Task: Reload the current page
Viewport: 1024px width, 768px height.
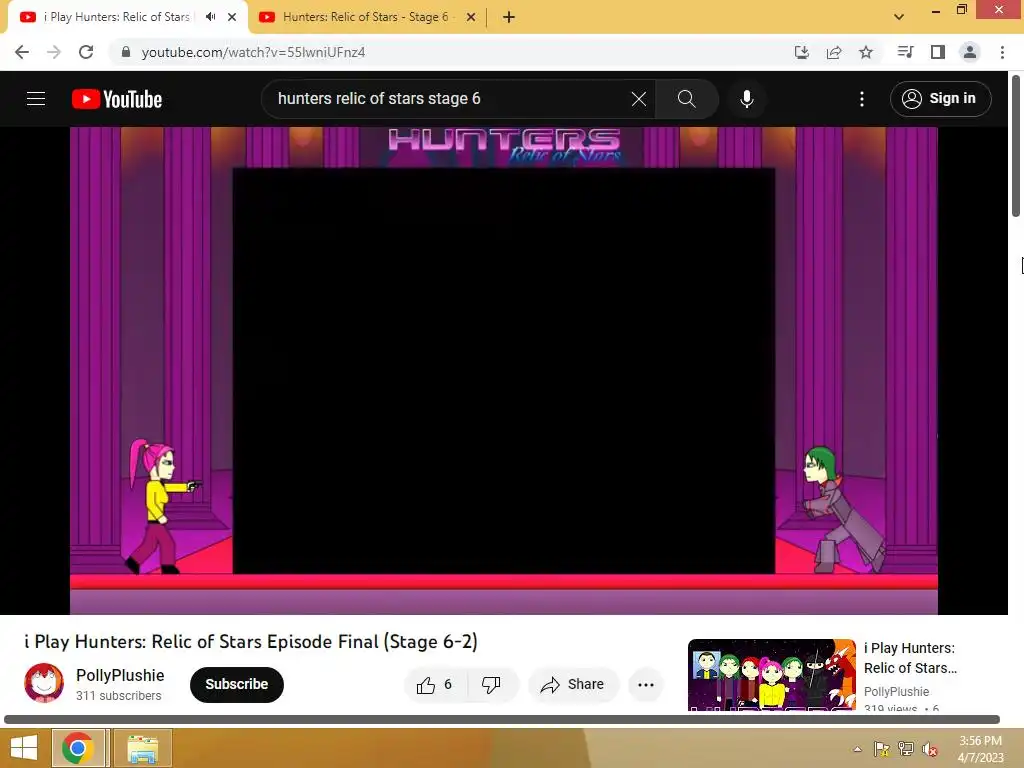Action: coord(86,52)
